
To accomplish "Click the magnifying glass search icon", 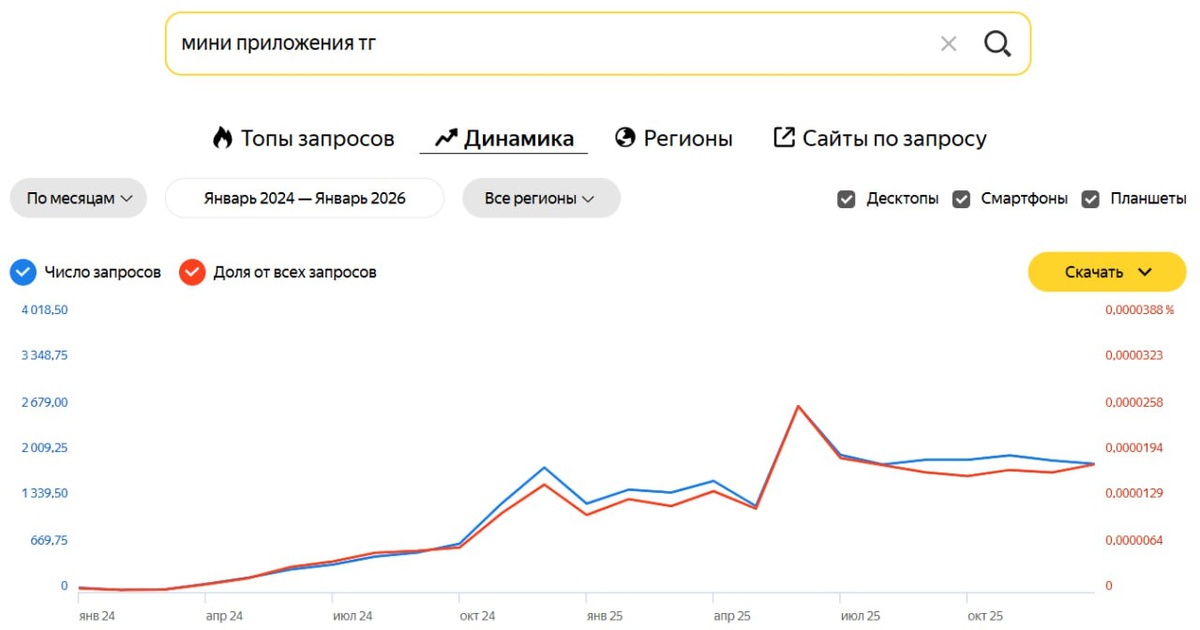I will click(x=997, y=44).
